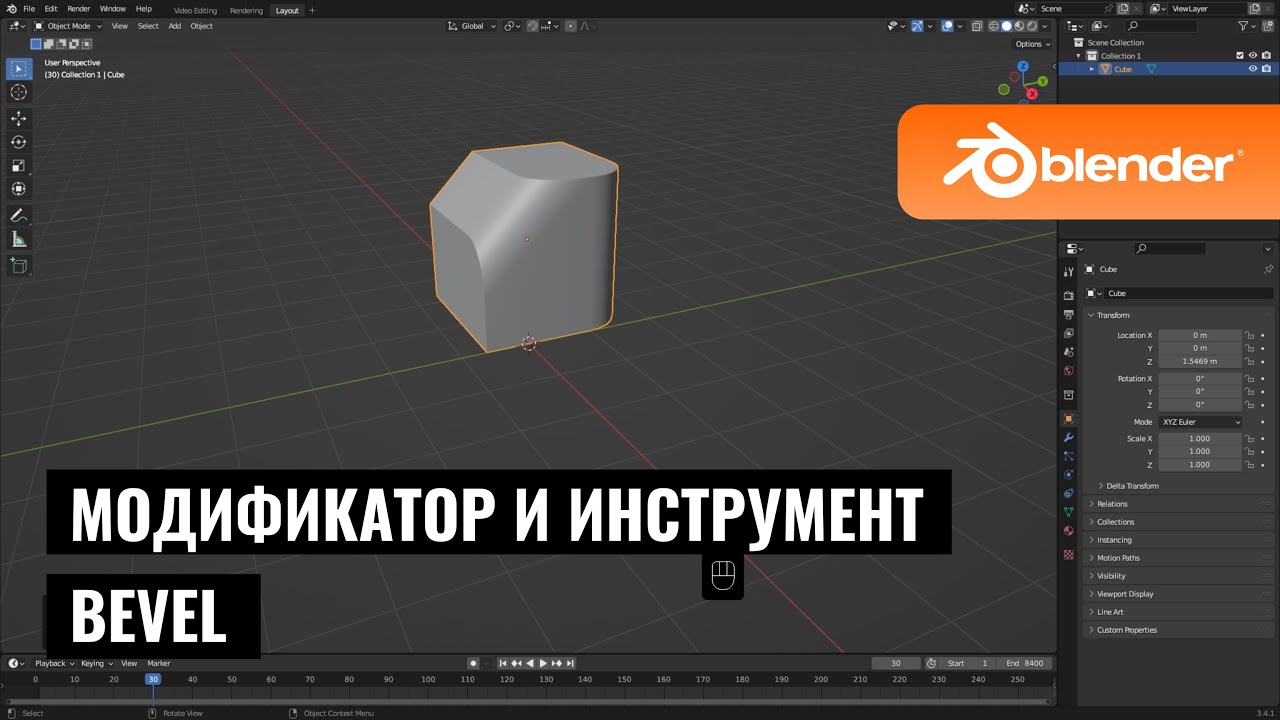Disable Cube in renders via camera icon

pos(1266,69)
